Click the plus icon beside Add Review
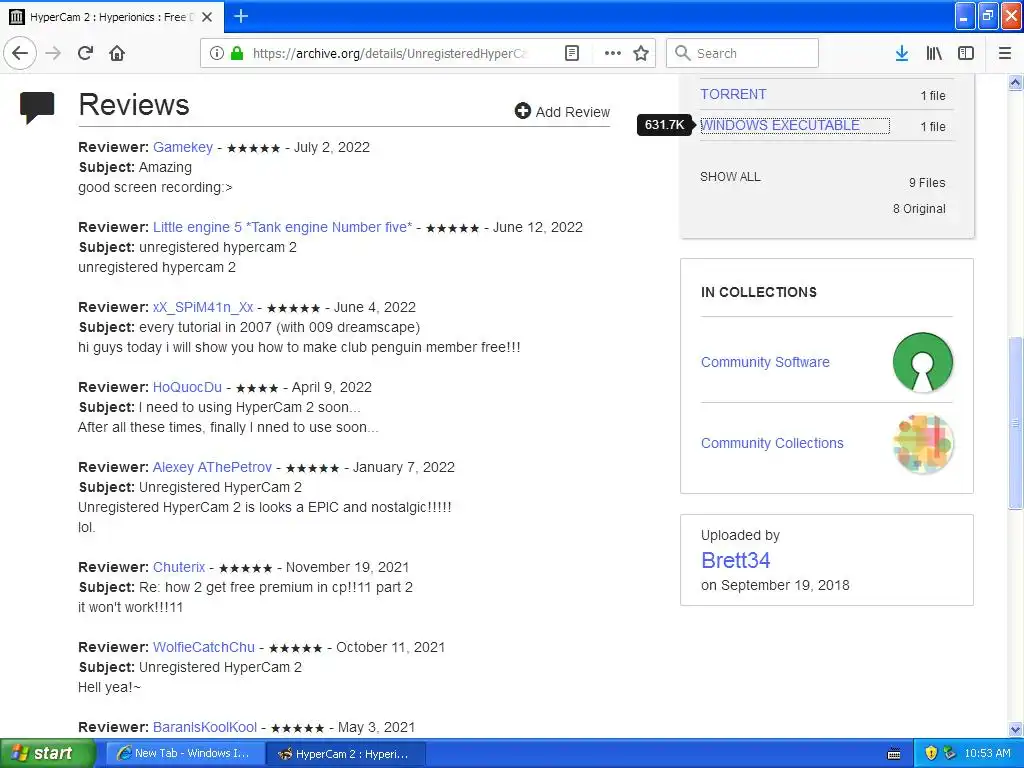Viewport: 1024px width, 768px height. pyautogui.click(x=522, y=111)
